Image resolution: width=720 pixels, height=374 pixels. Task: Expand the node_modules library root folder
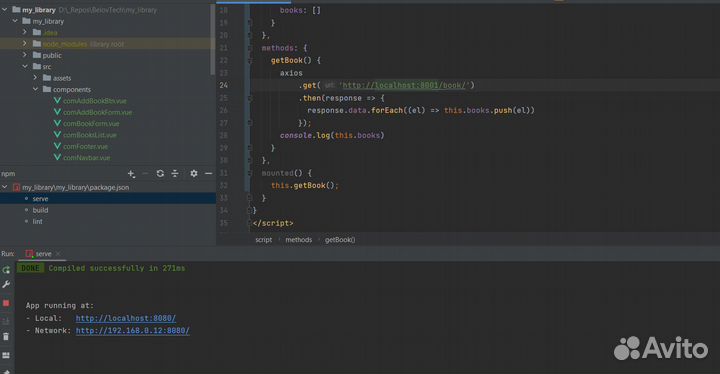pos(25,44)
